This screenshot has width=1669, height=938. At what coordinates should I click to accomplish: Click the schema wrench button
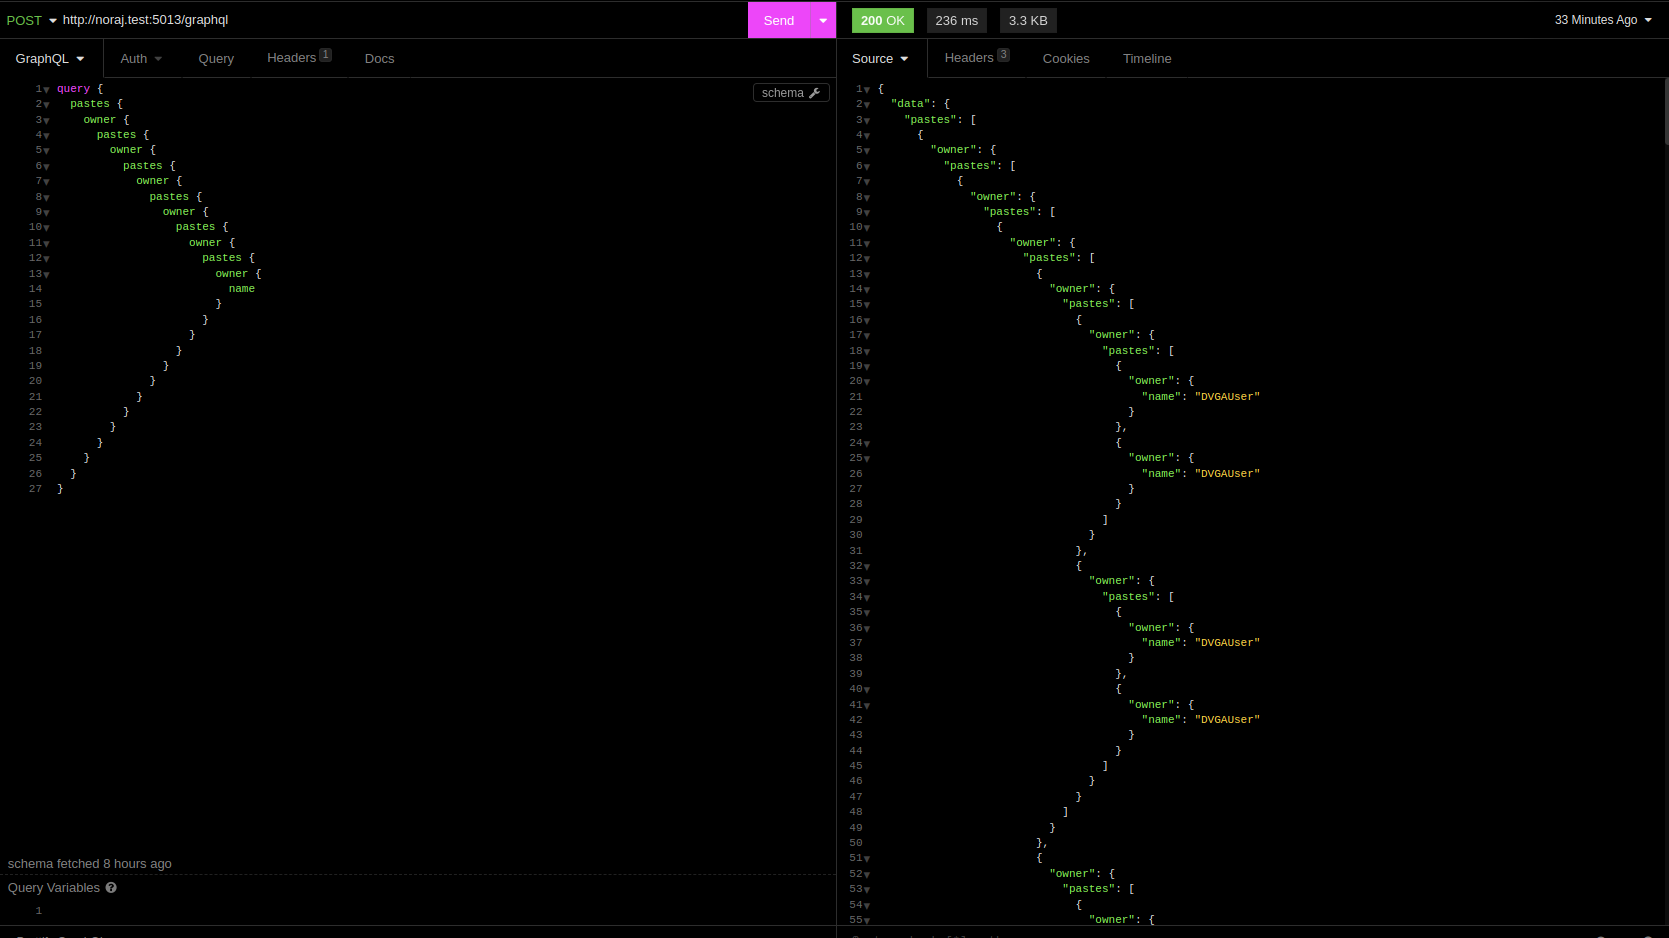click(x=791, y=93)
